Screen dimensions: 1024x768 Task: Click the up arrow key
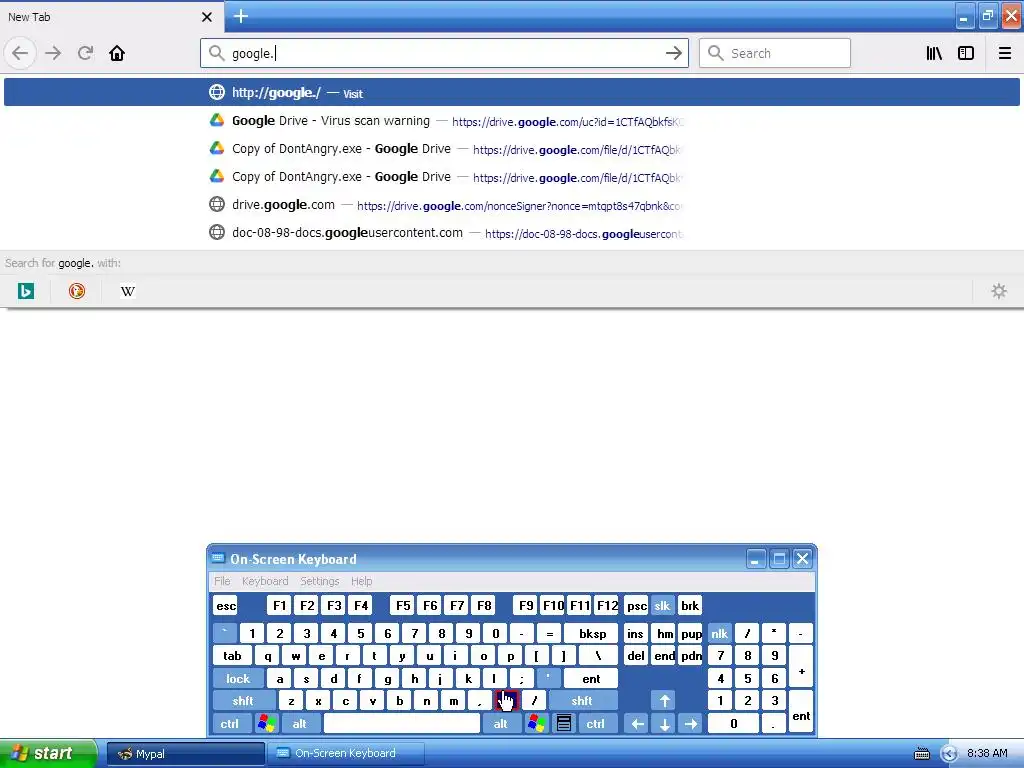pyautogui.click(x=664, y=701)
